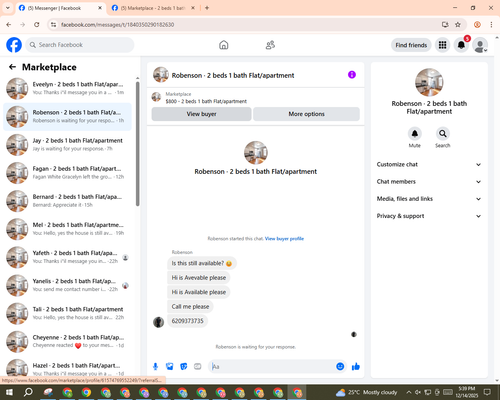Show hidden system tray icons

coord(409,392)
